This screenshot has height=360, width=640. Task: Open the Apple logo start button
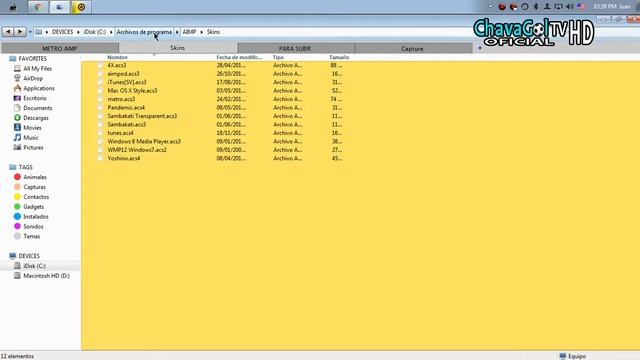[13, 7]
